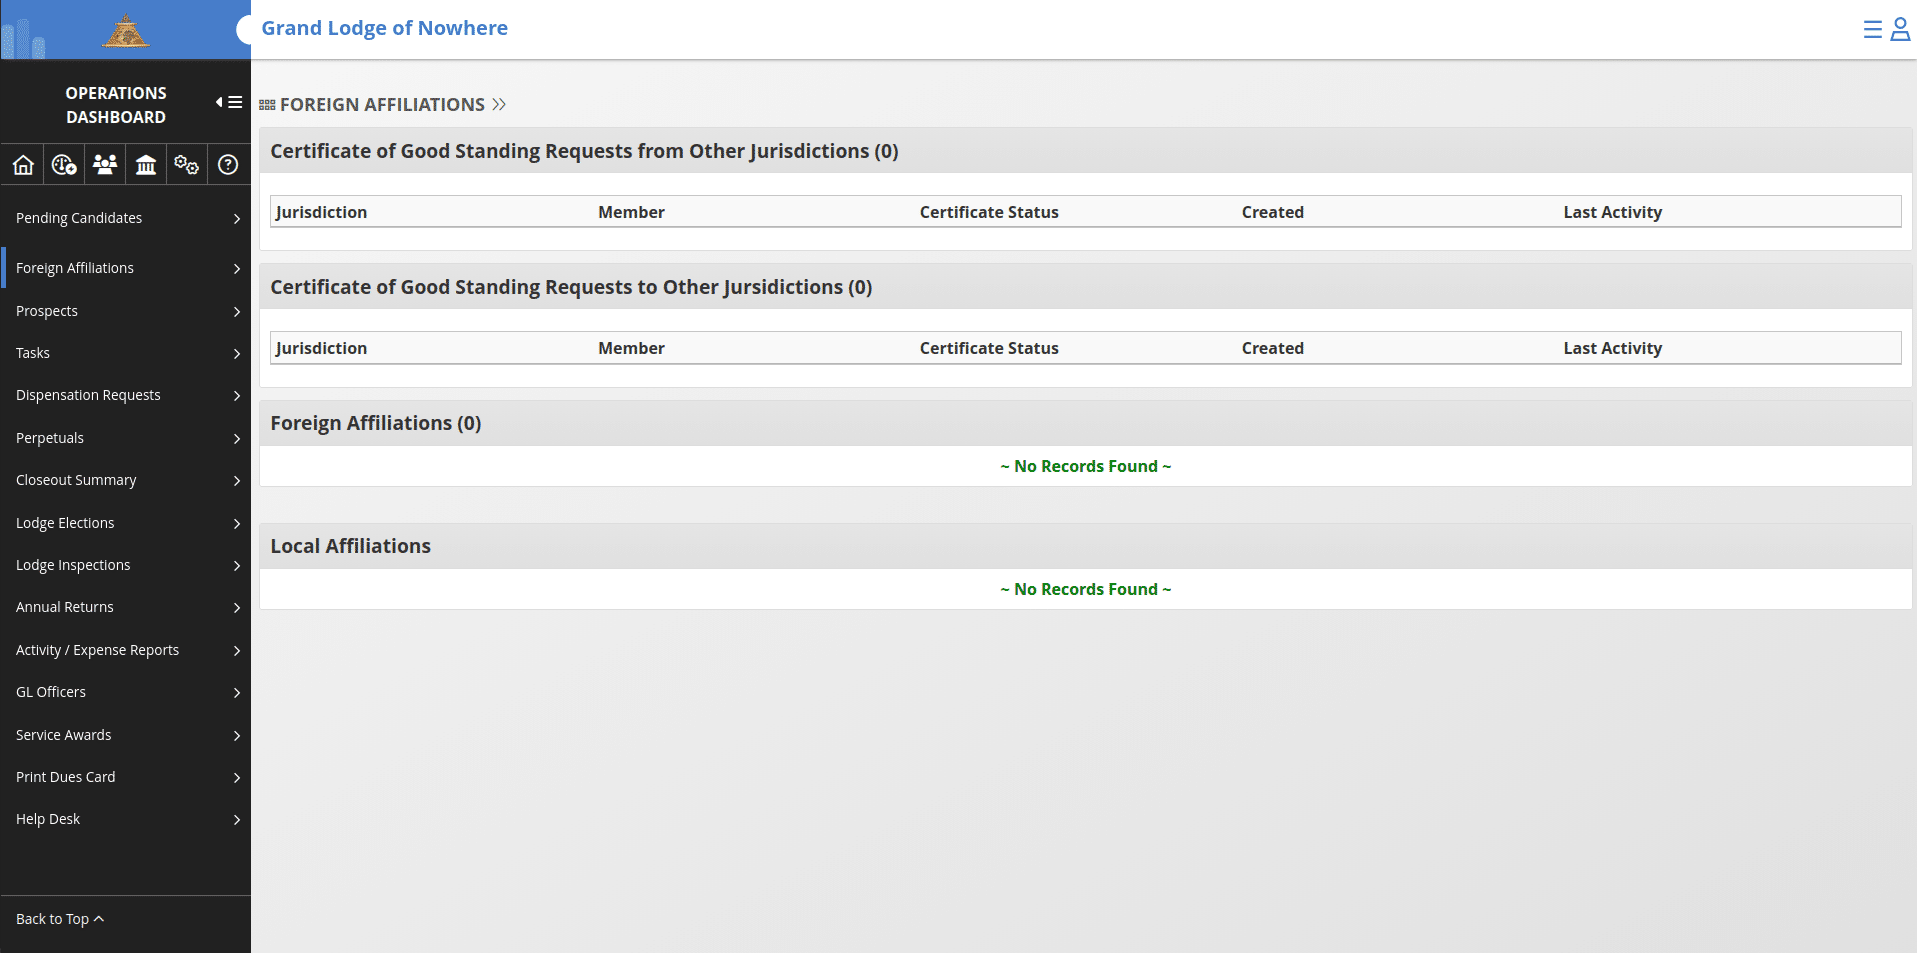
Task: Expand GL Officers chevron
Action: click(x=237, y=693)
